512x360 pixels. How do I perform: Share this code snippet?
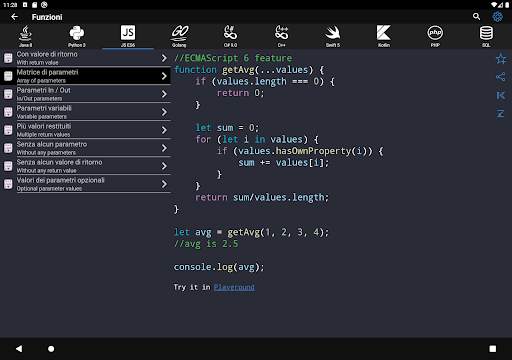click(x=501, y=77)
